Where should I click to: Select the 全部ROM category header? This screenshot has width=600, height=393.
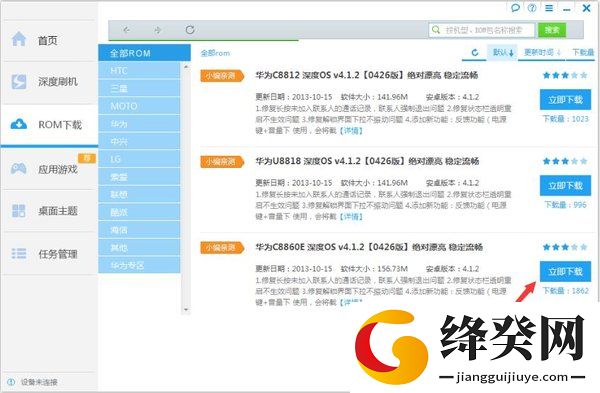(x=144, y=53)
